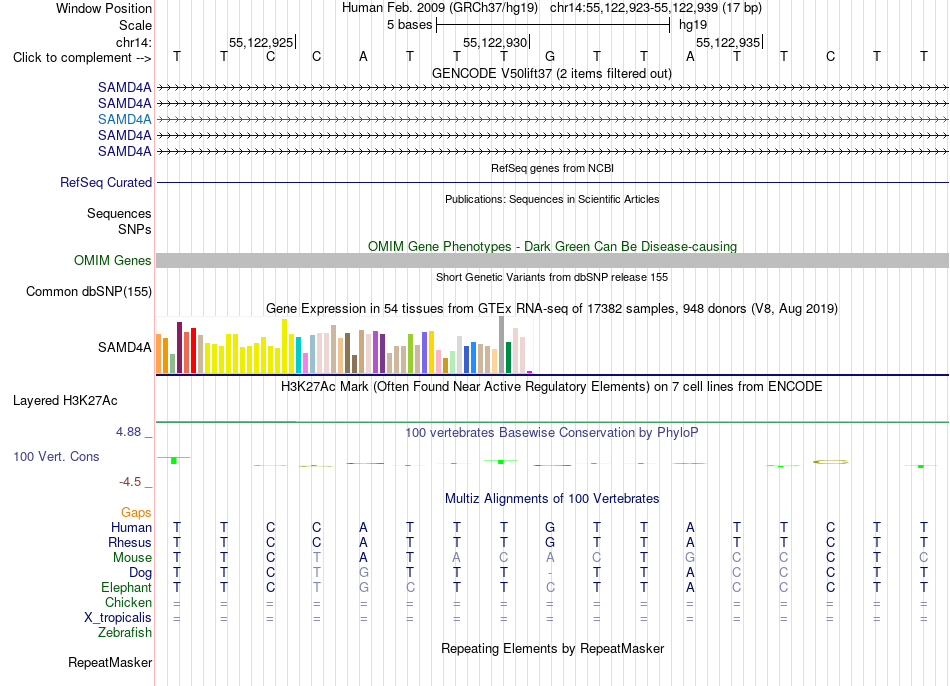Click the dark maroon GTEx expression bar
The image size is (950, 686).
click(x=179, y=347)
